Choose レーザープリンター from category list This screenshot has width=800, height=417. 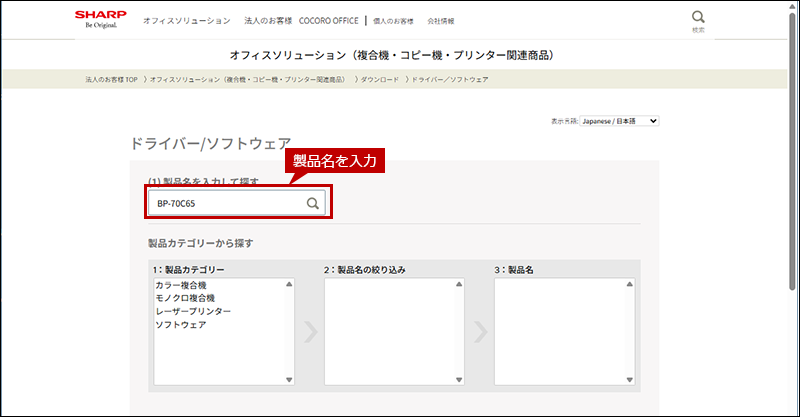pos(193,312)
